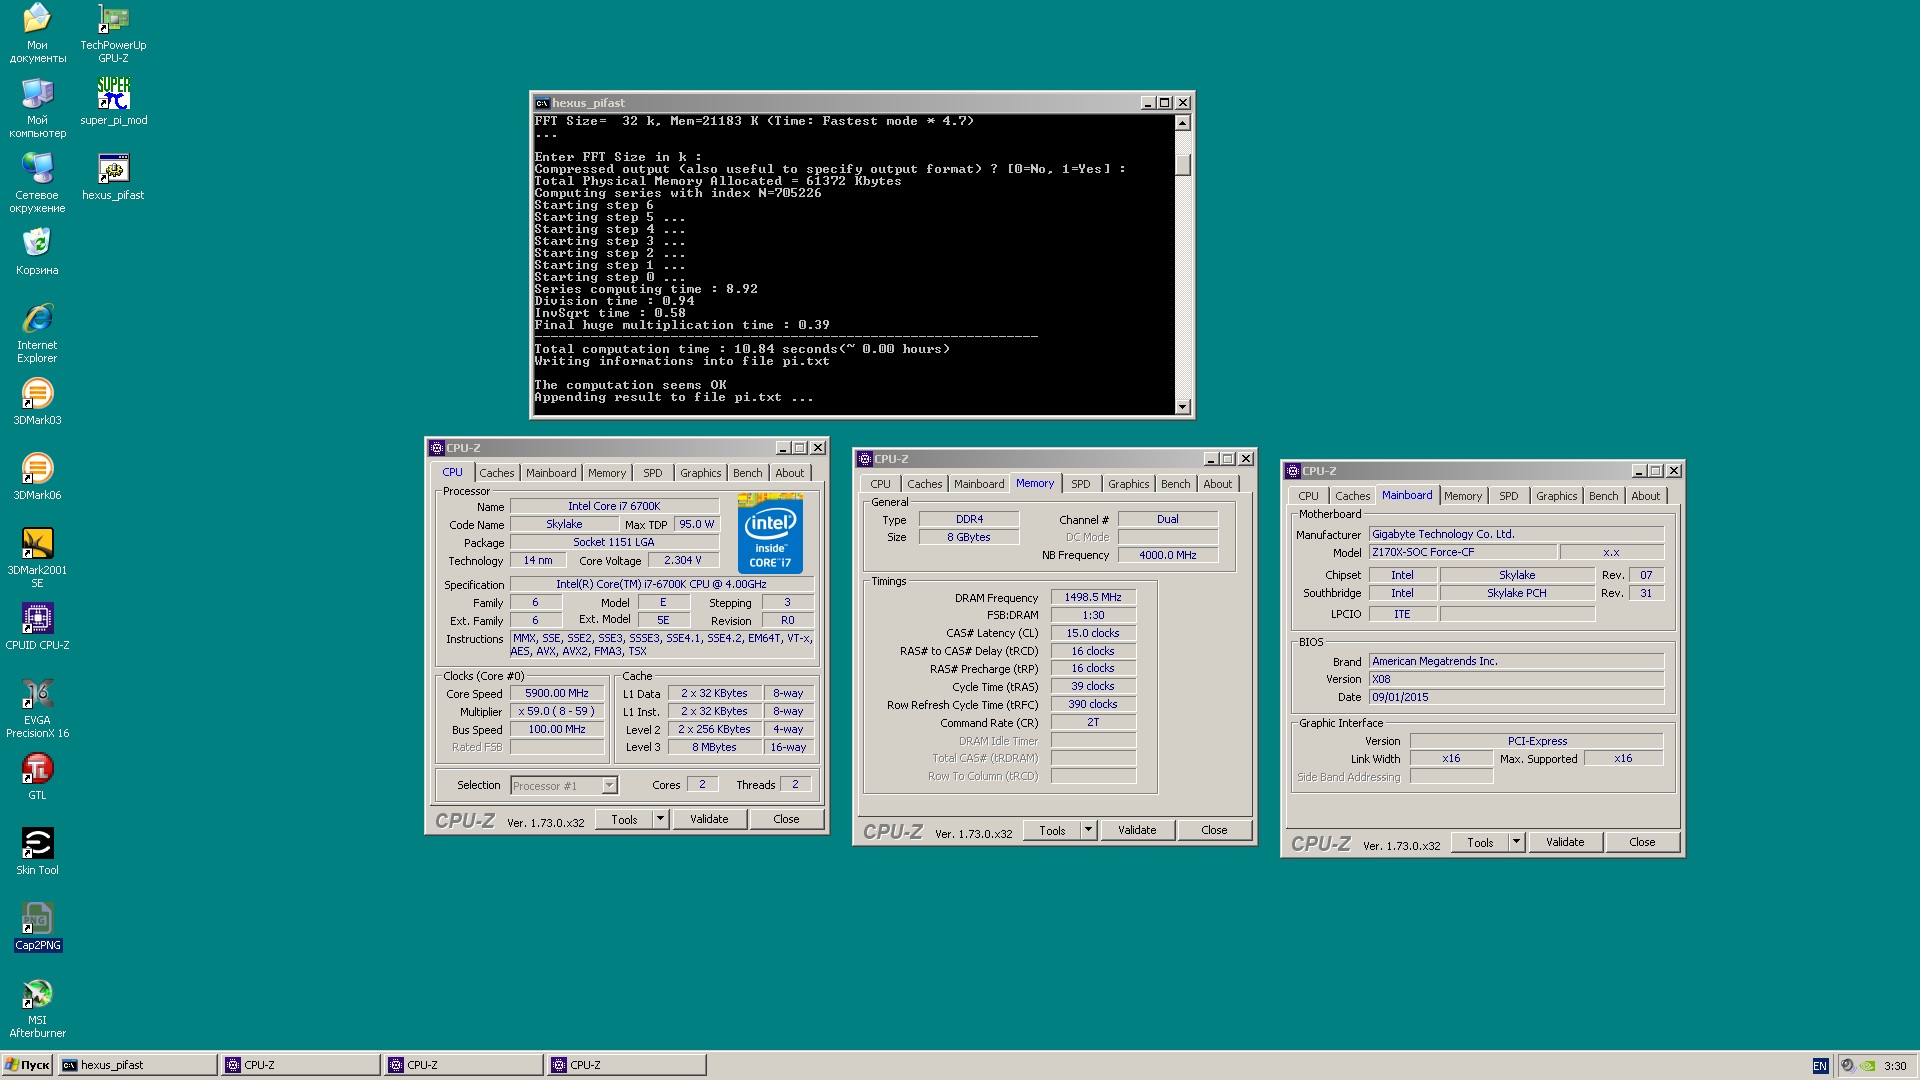
Task: Open Мой компьютер desktop icon
Action: (37, 108)
